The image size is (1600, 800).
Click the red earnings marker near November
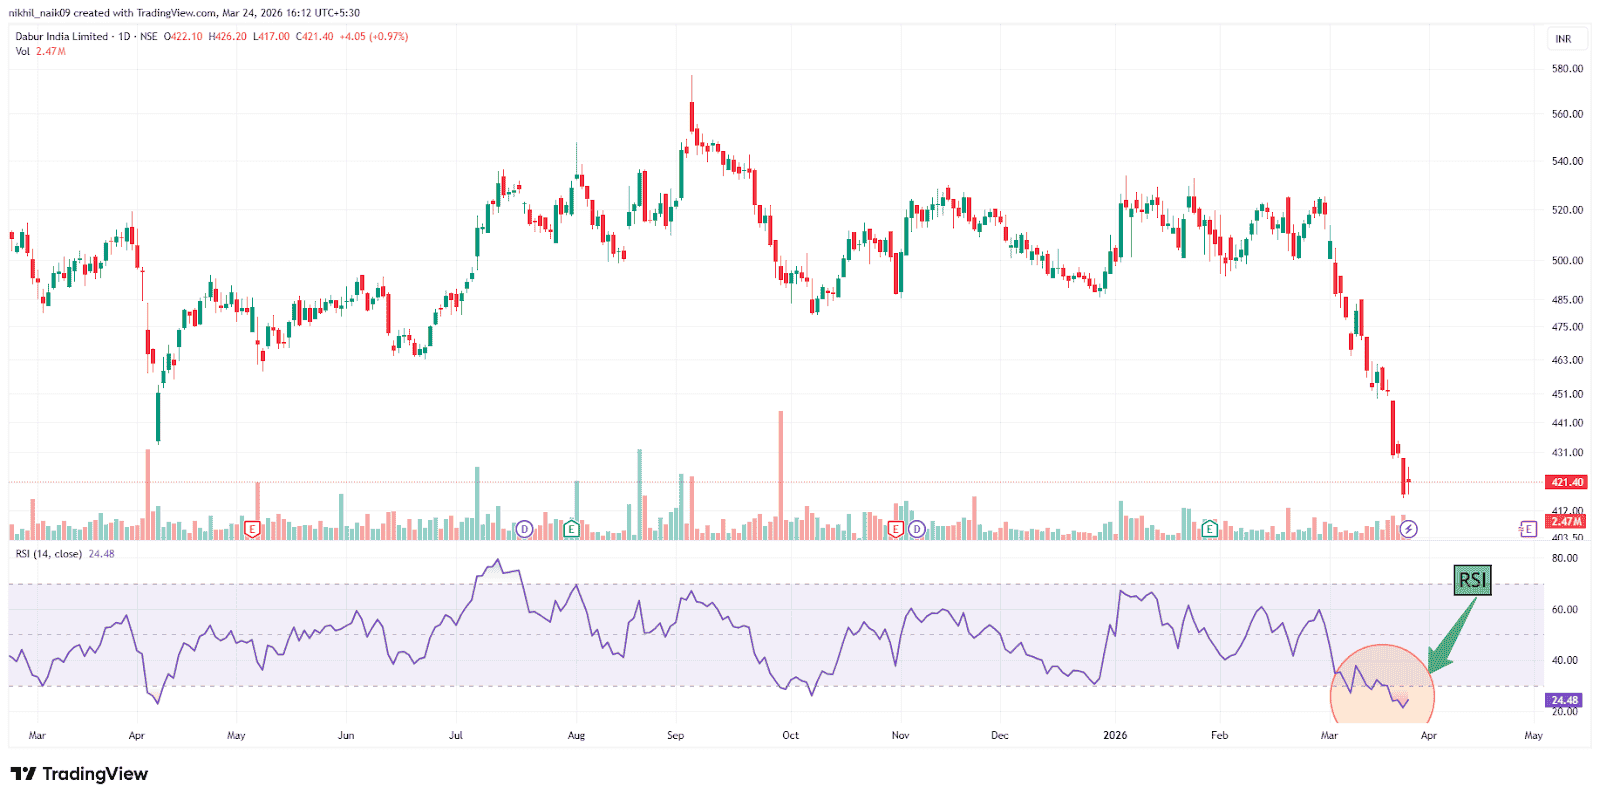[x=896, y=529]
